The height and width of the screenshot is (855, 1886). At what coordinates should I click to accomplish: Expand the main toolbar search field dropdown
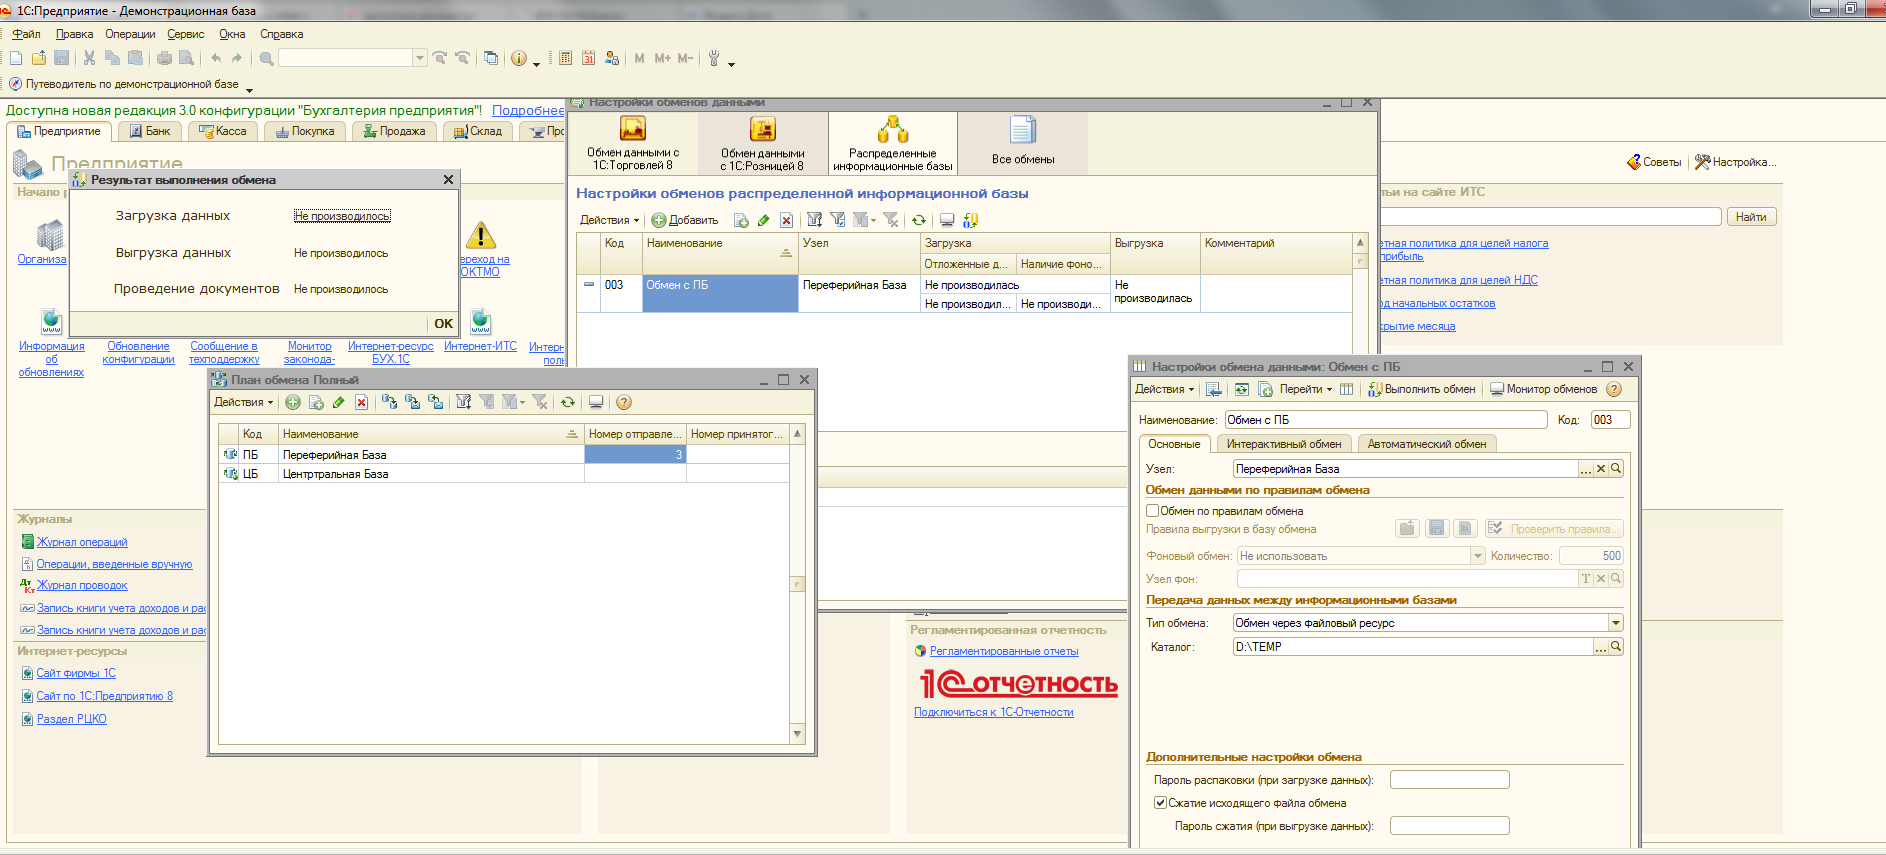click(x=420, y=58)
